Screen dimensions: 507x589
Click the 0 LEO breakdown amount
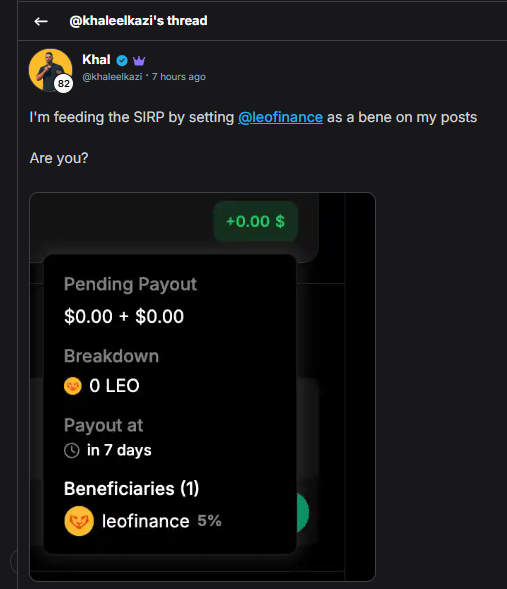pos(114,386)
